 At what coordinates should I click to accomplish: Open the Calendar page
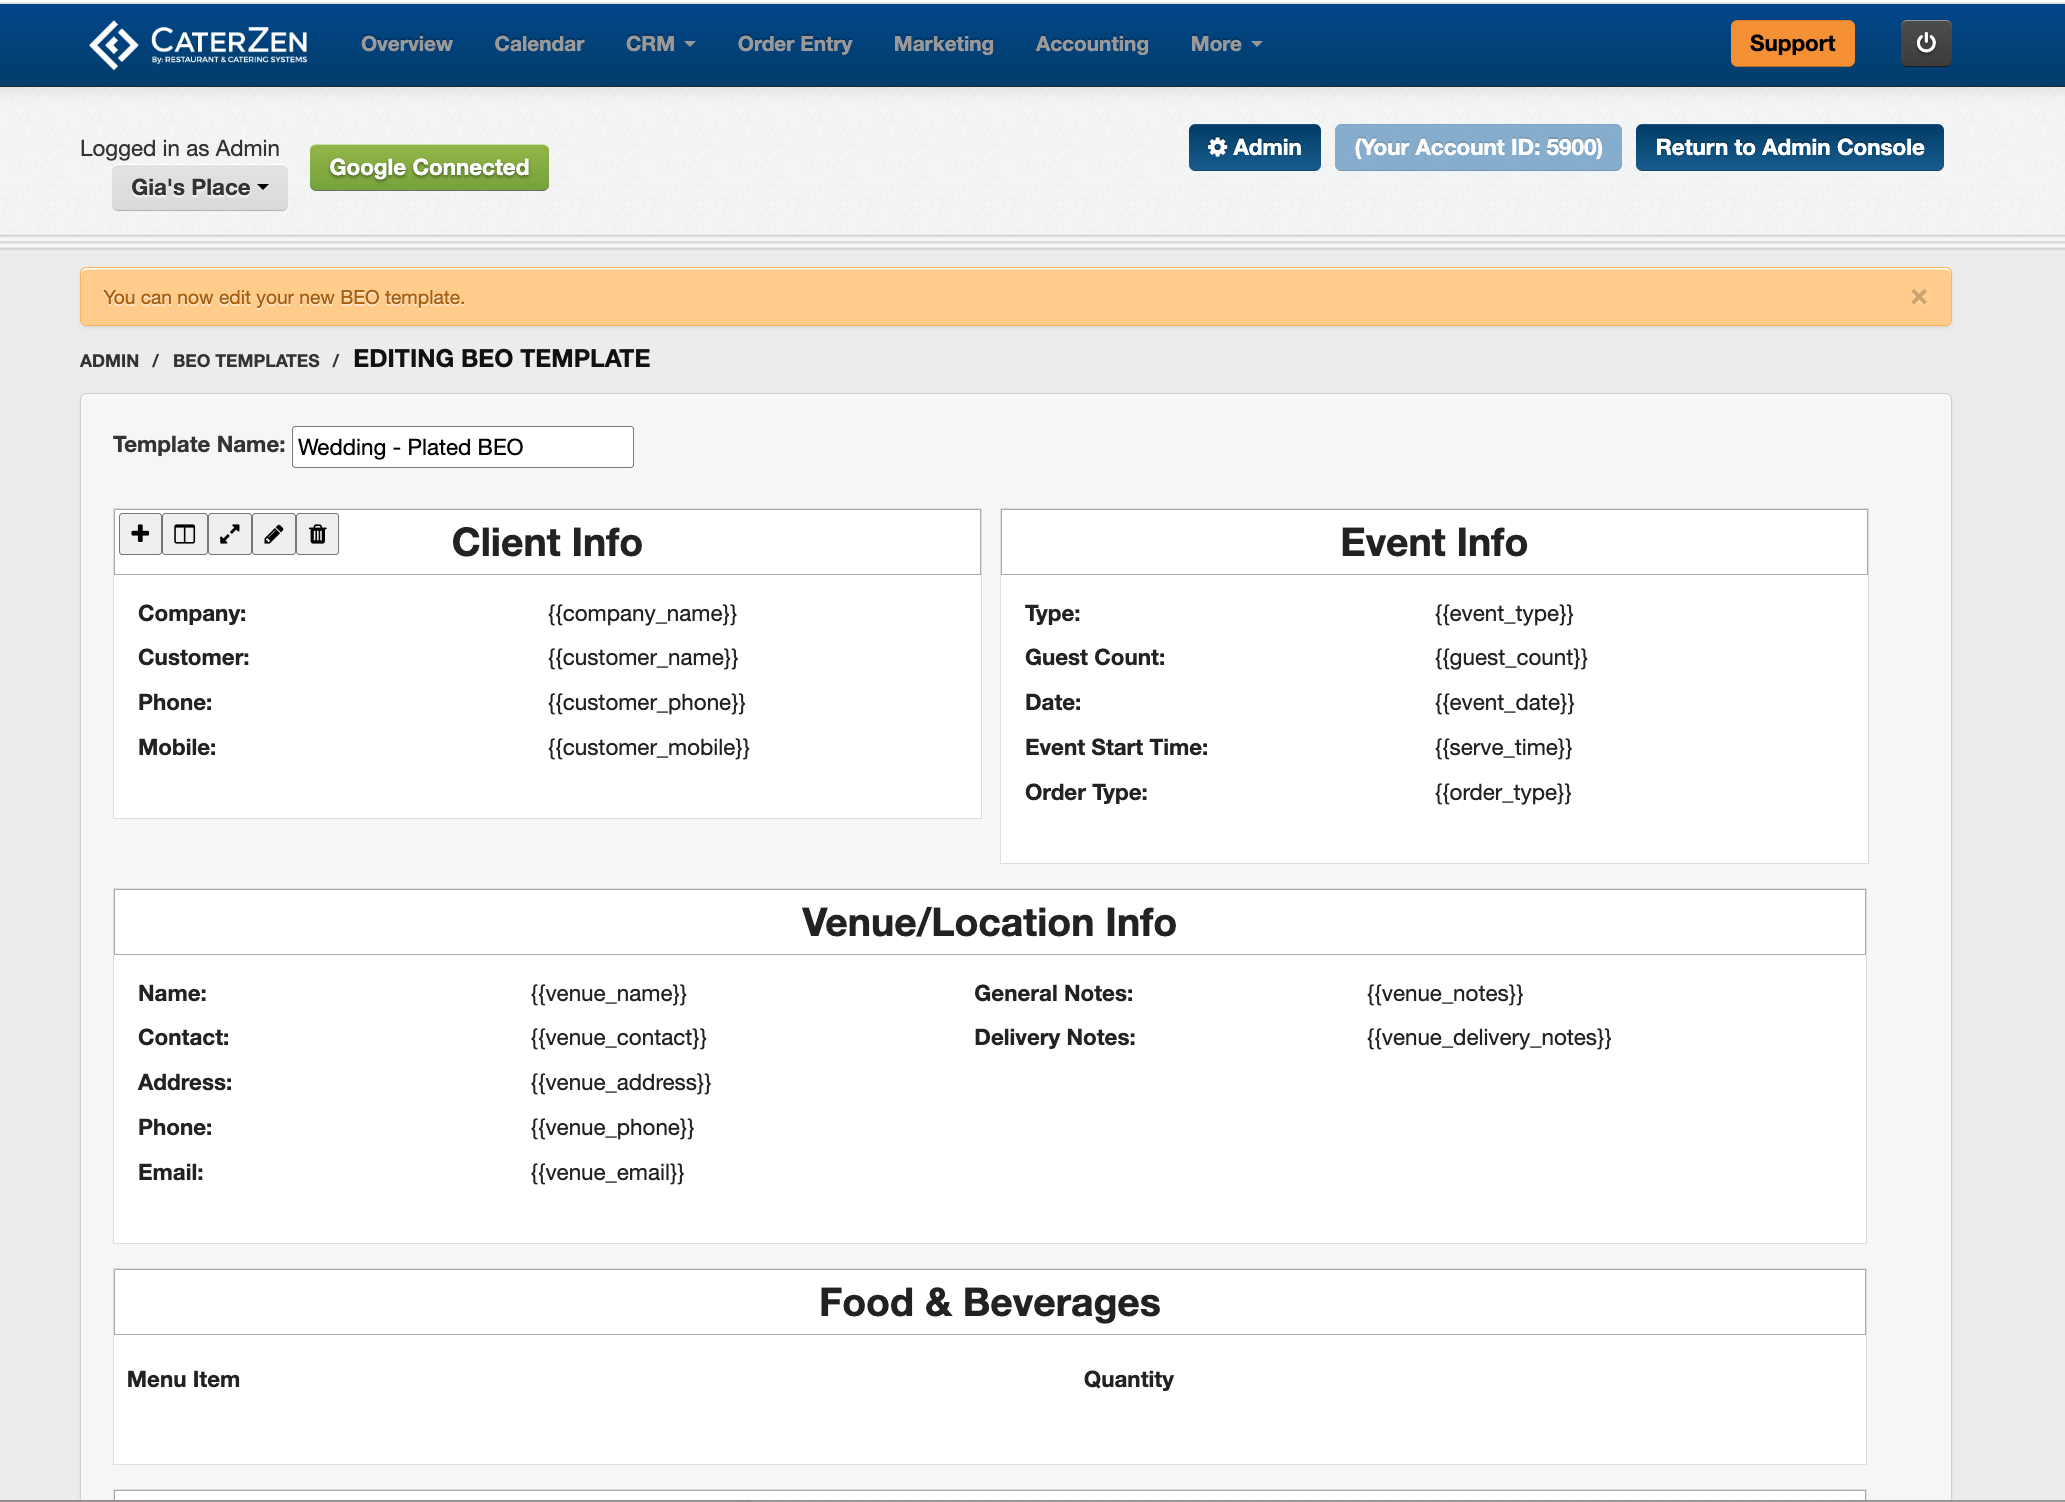[x=539, y=44]
